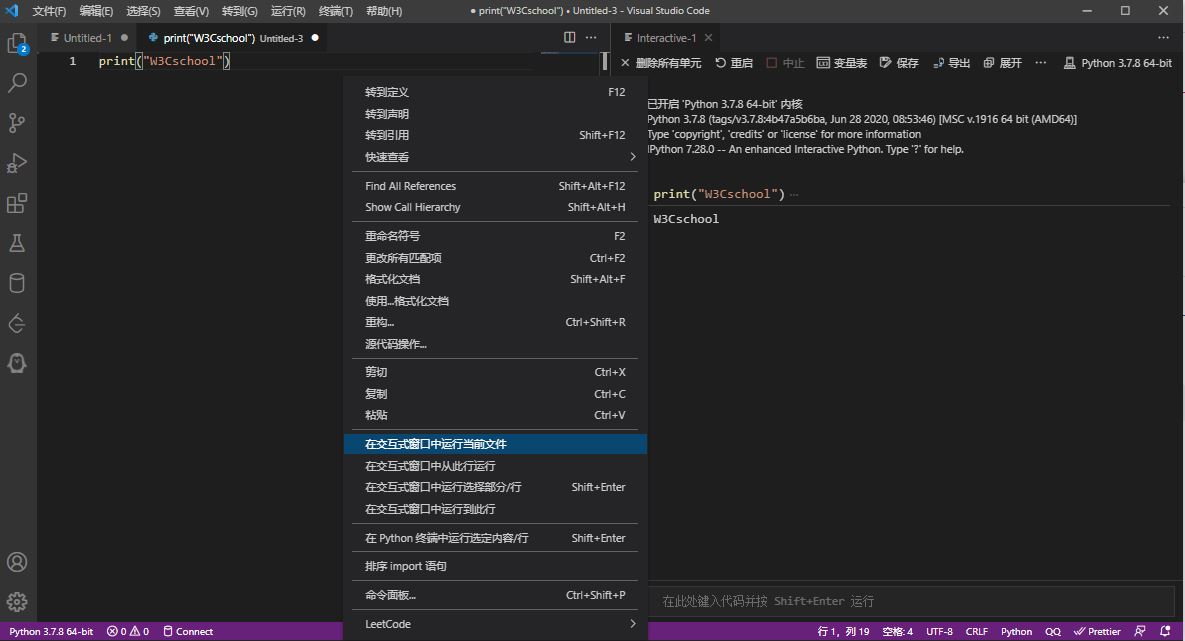This screenshot has width=1185, height=641.
Task: Choose 转到定义 in context menu
Action: [495, 91]
